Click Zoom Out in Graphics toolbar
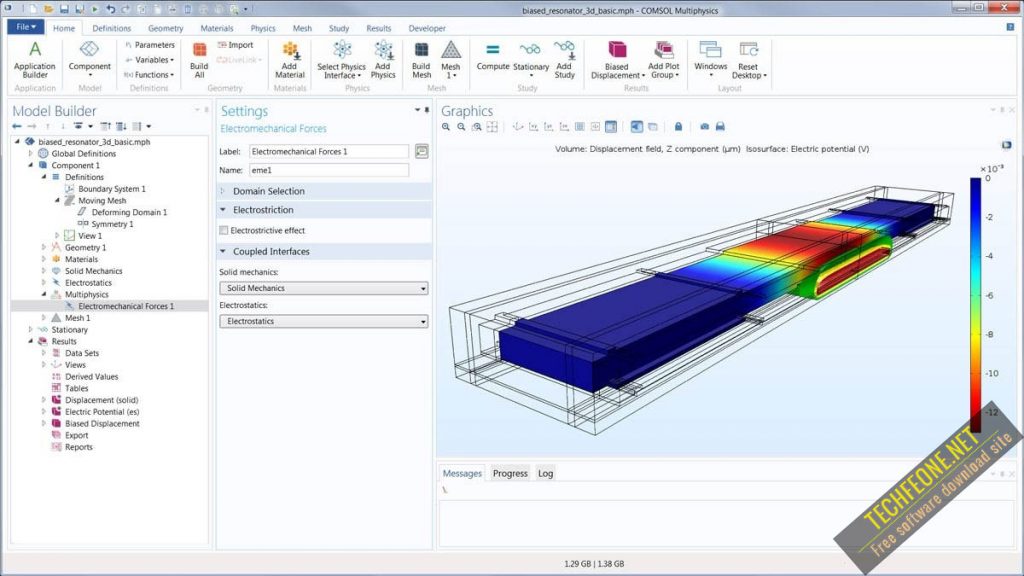Screen dimensions: 1024x576 point(461,127)
